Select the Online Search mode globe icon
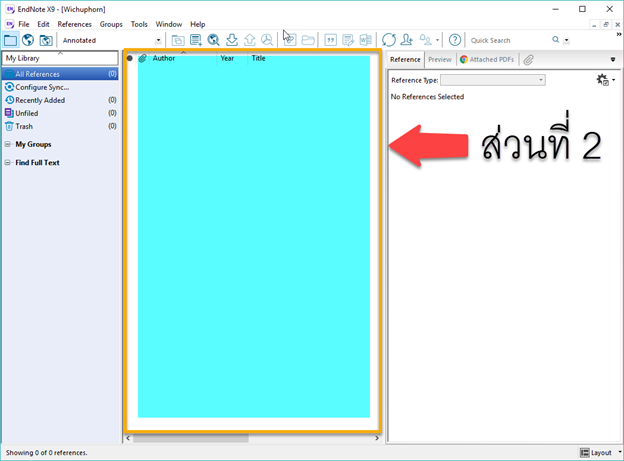624x461 pixels. [28, 40]
